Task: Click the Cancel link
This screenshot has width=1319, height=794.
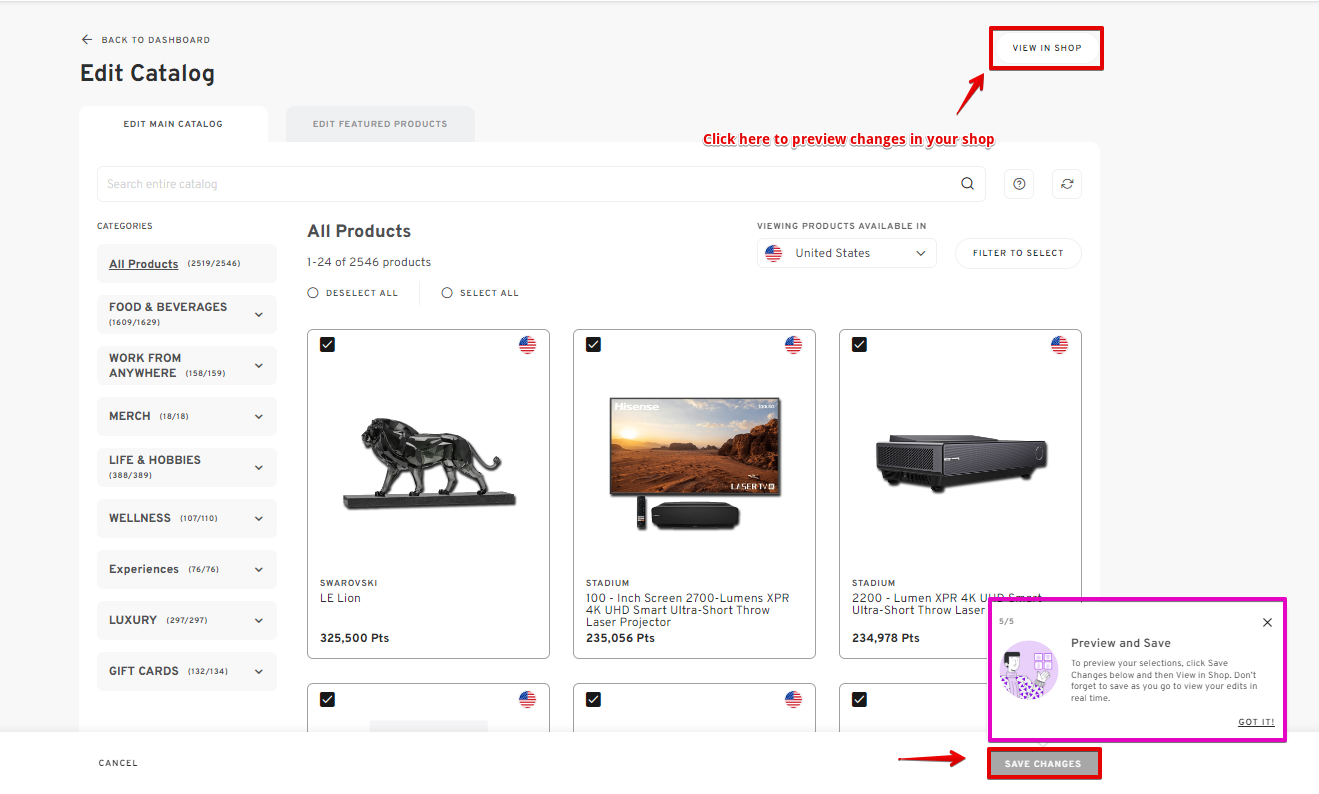Action: pos(118,763)
